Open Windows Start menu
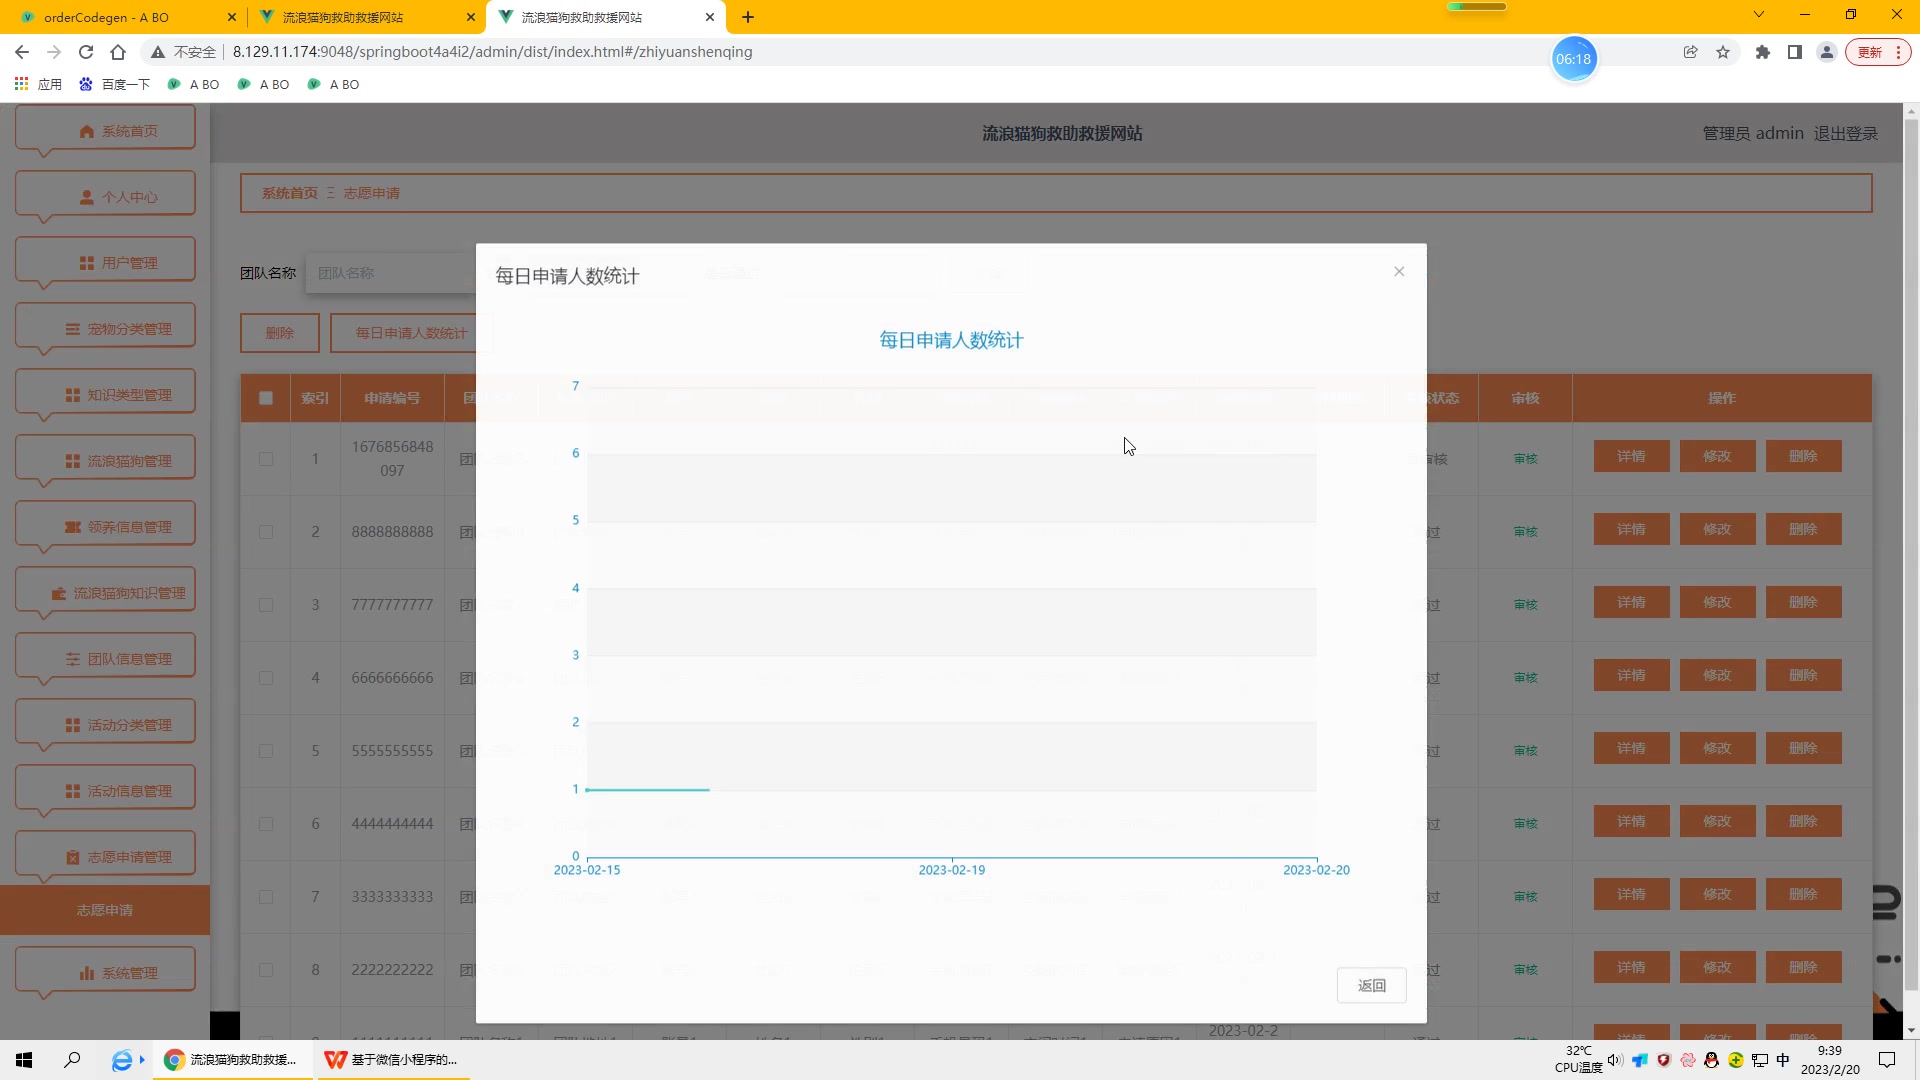 point(24,1060)
